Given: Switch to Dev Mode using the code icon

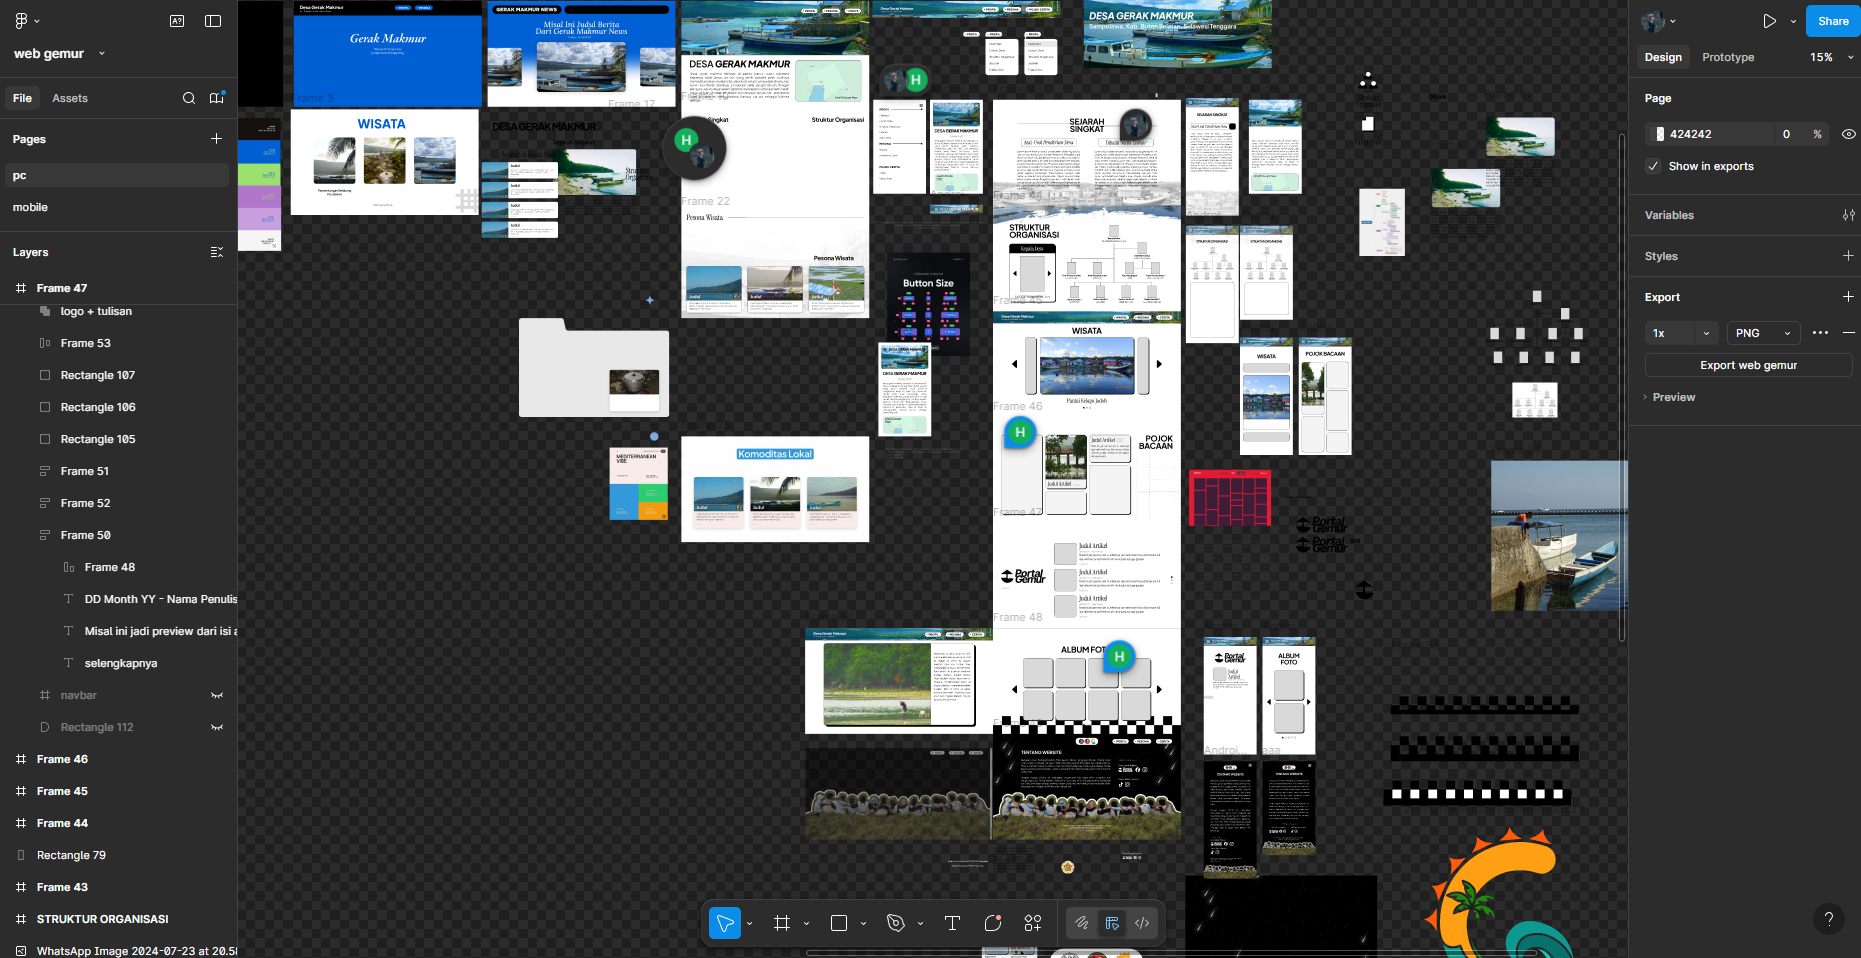Looking at the screenshot, I should (1142, 923).
